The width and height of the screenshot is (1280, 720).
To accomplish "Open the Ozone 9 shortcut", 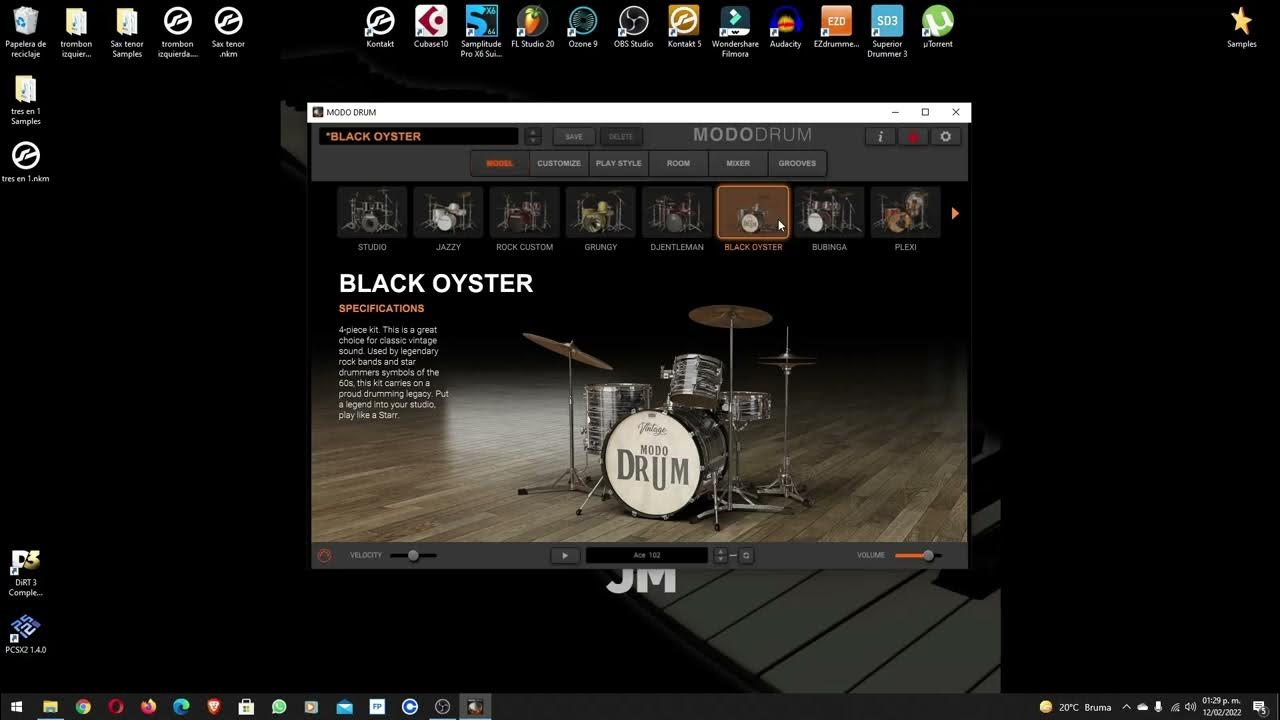I will (582, 28).
